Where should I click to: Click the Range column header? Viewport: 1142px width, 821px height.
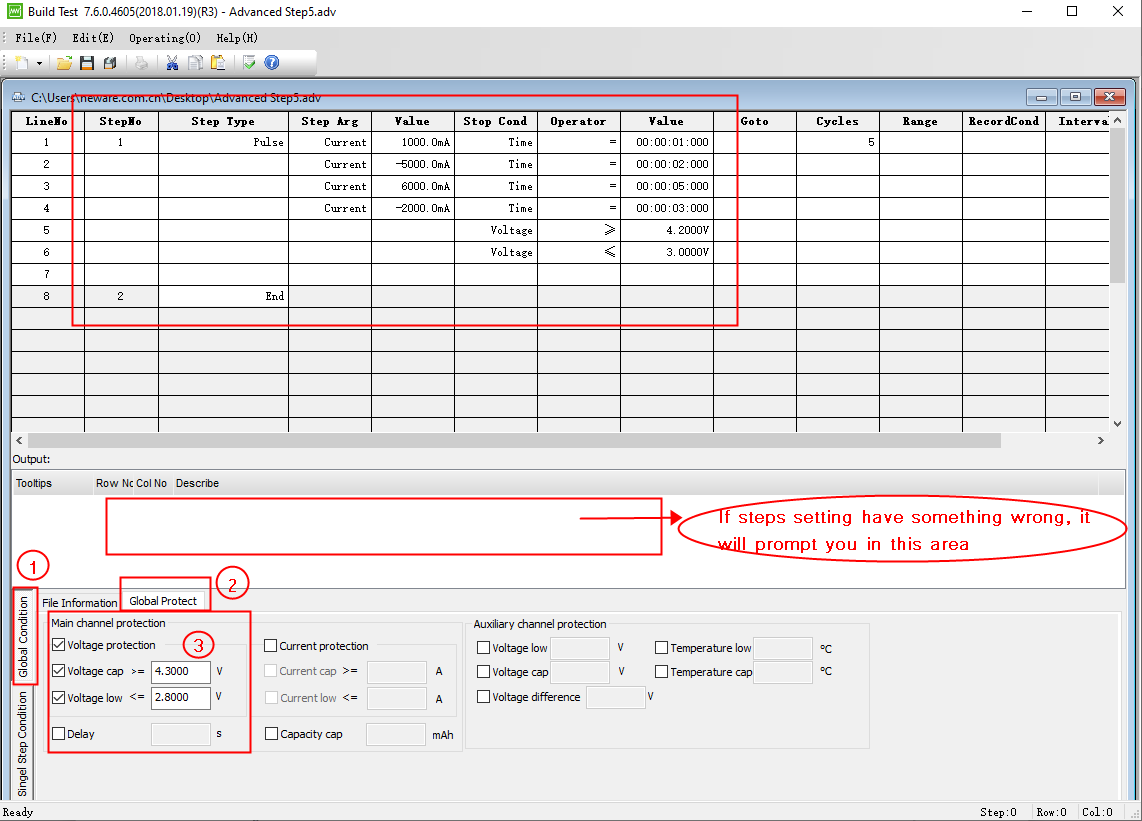click(x=921, y=122)
